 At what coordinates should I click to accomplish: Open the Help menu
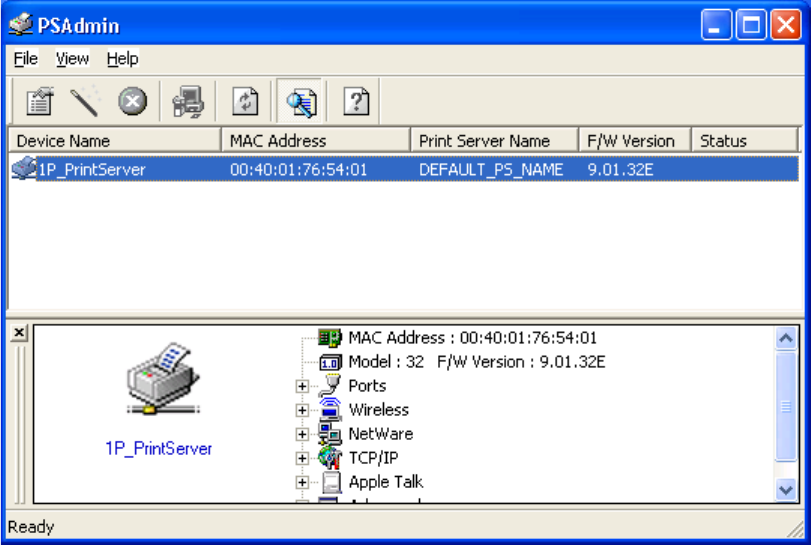[123, 58]
